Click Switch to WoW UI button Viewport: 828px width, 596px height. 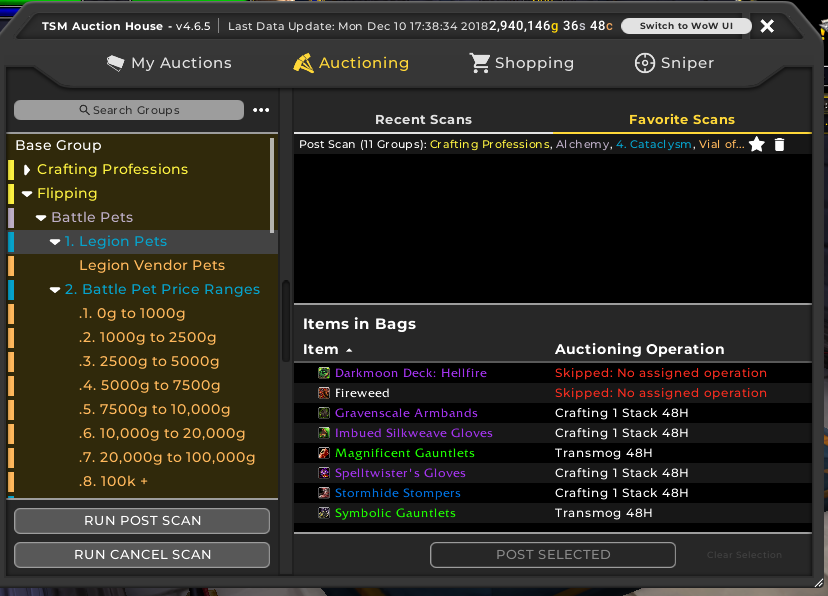coord(685,26)
